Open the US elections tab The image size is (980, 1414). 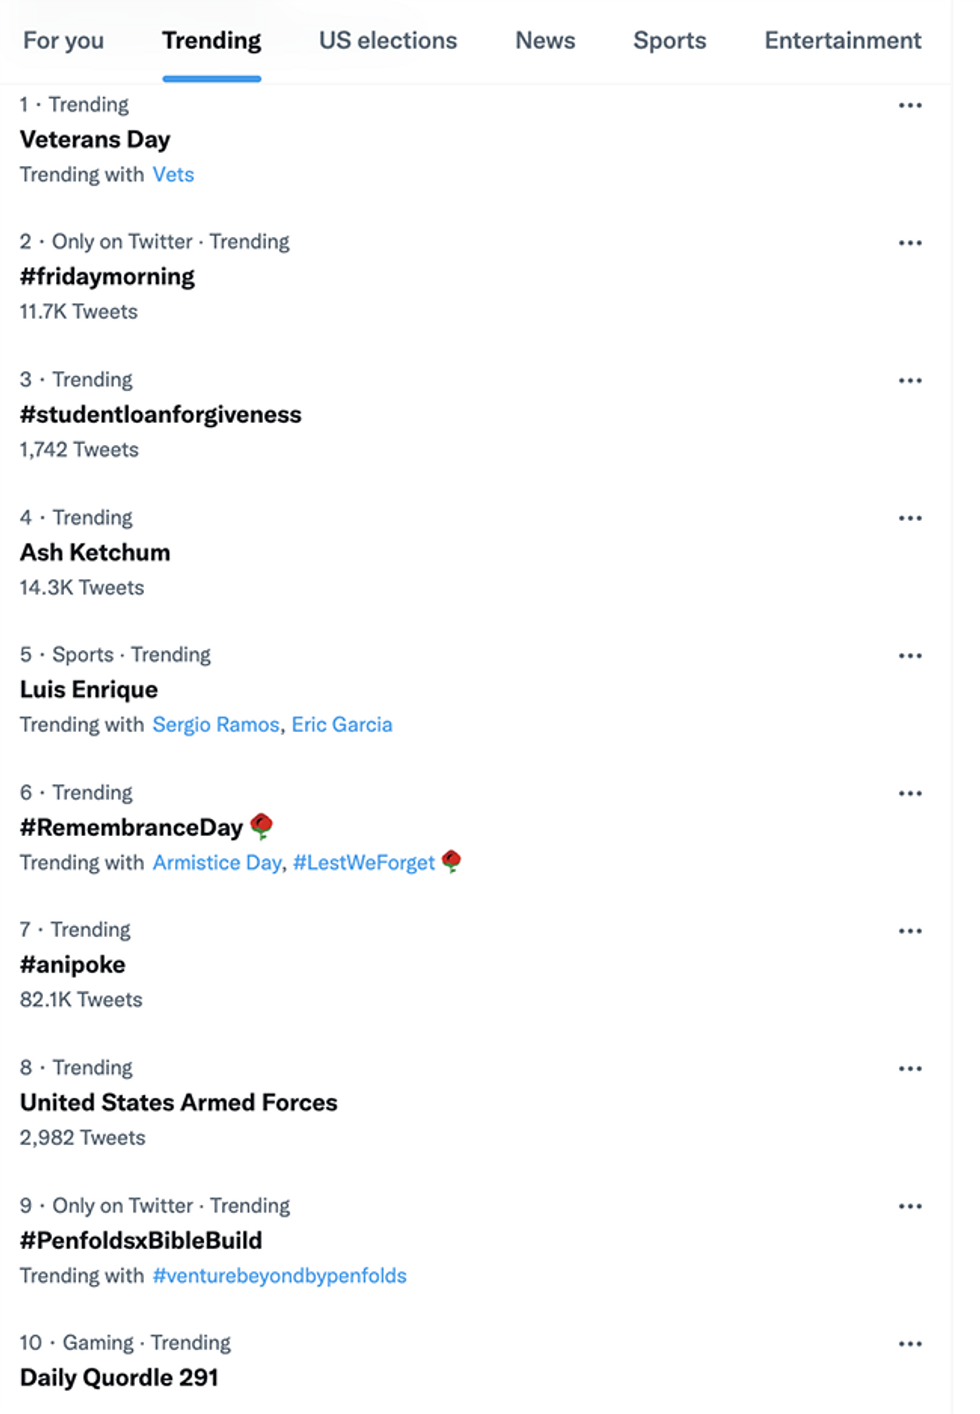pyautogui.click(x=388, y=41)
